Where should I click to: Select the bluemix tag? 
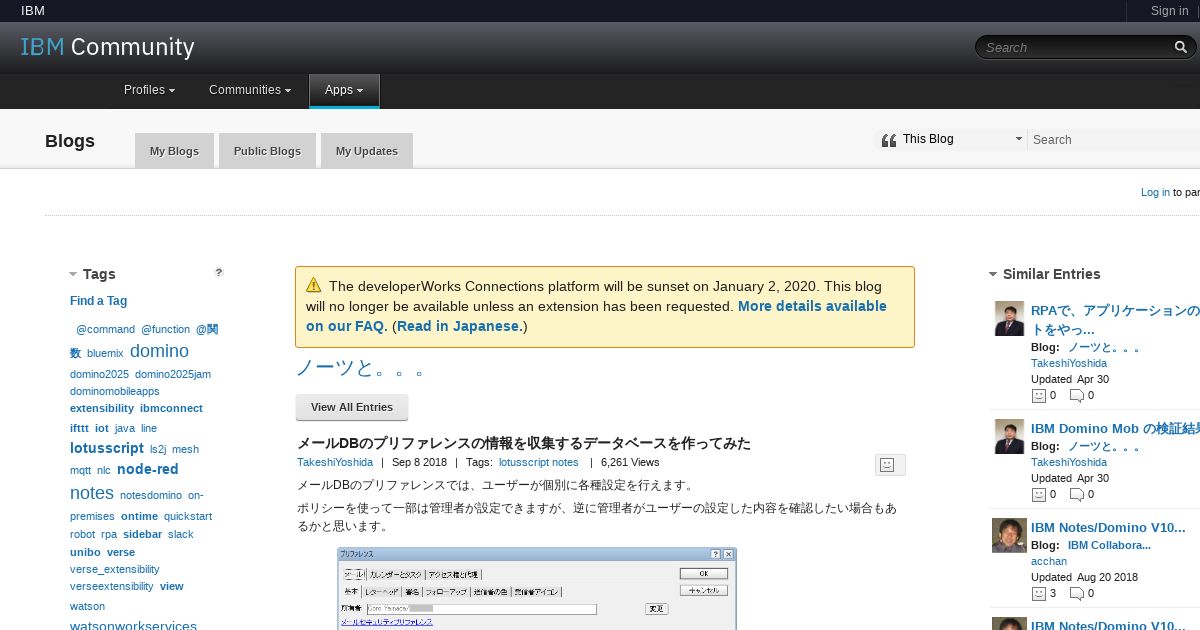(x=105, y=353)
